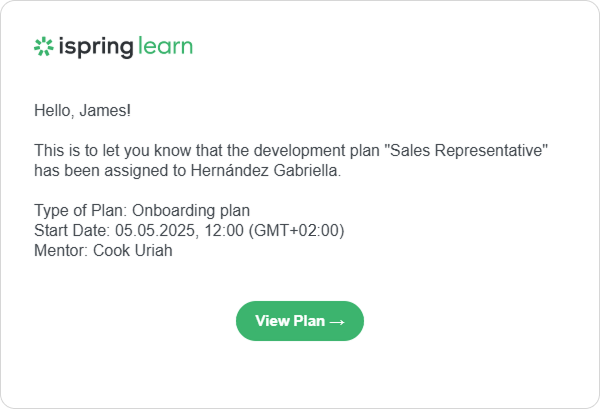The height and width of the screenshot is (409, 600).
Task: Click the arrow inside View Plan button
Action: click(337, 321)
